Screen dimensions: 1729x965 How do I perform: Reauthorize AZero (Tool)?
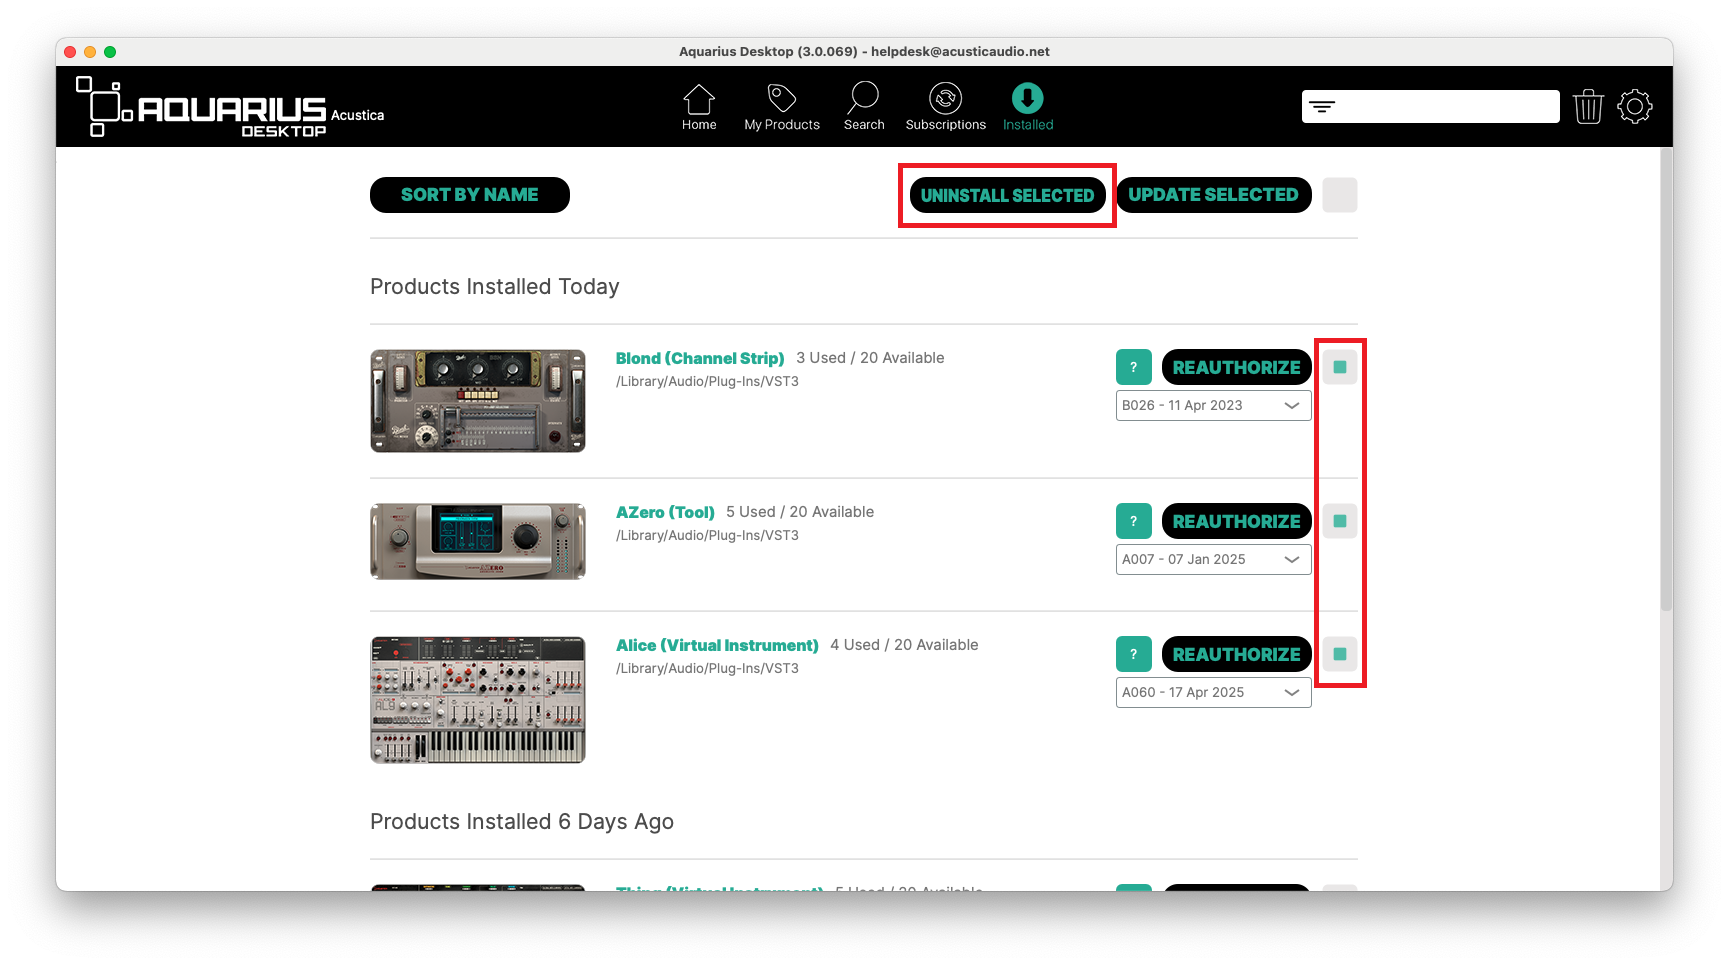tap(1236, 521)
